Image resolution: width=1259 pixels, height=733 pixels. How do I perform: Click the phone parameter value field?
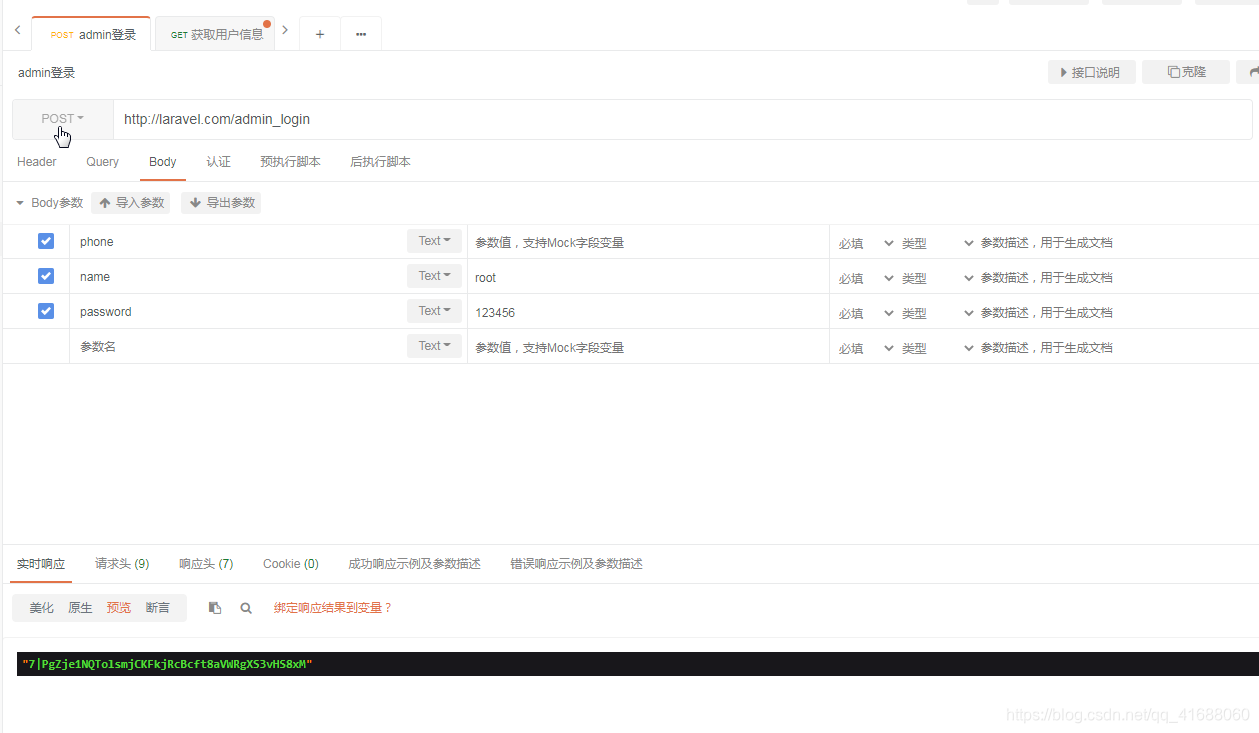(648, 242)
